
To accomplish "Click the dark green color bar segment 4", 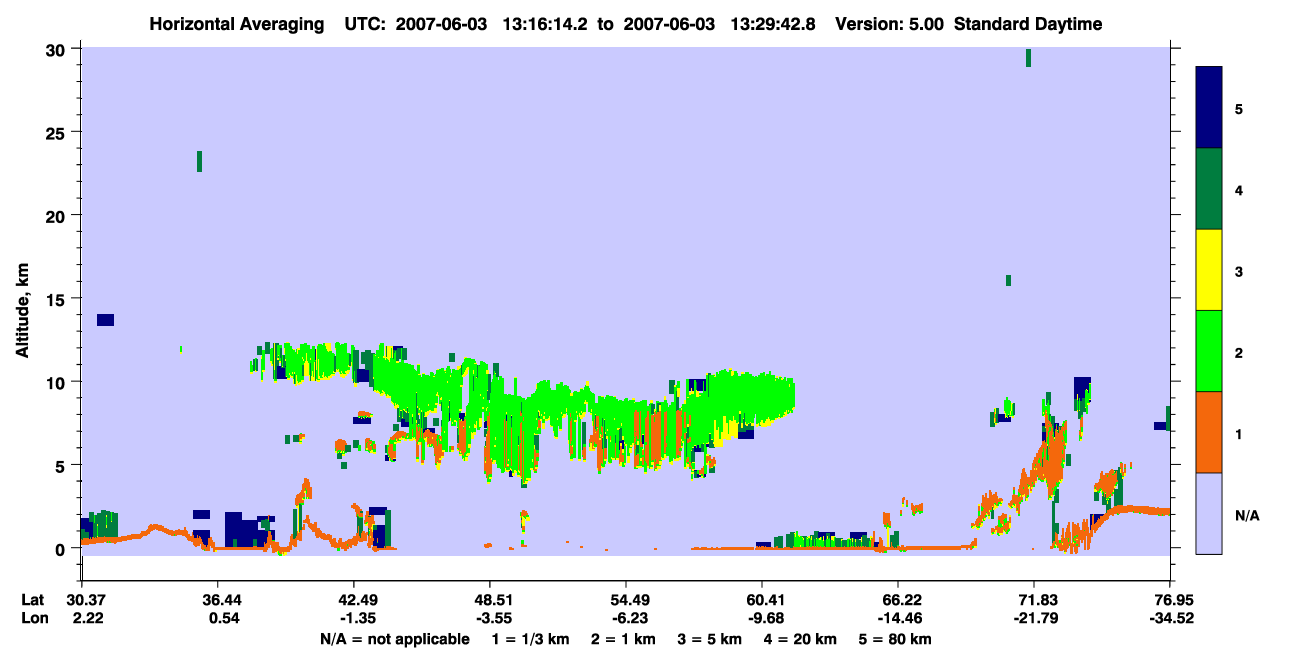I will point(1209,189).
